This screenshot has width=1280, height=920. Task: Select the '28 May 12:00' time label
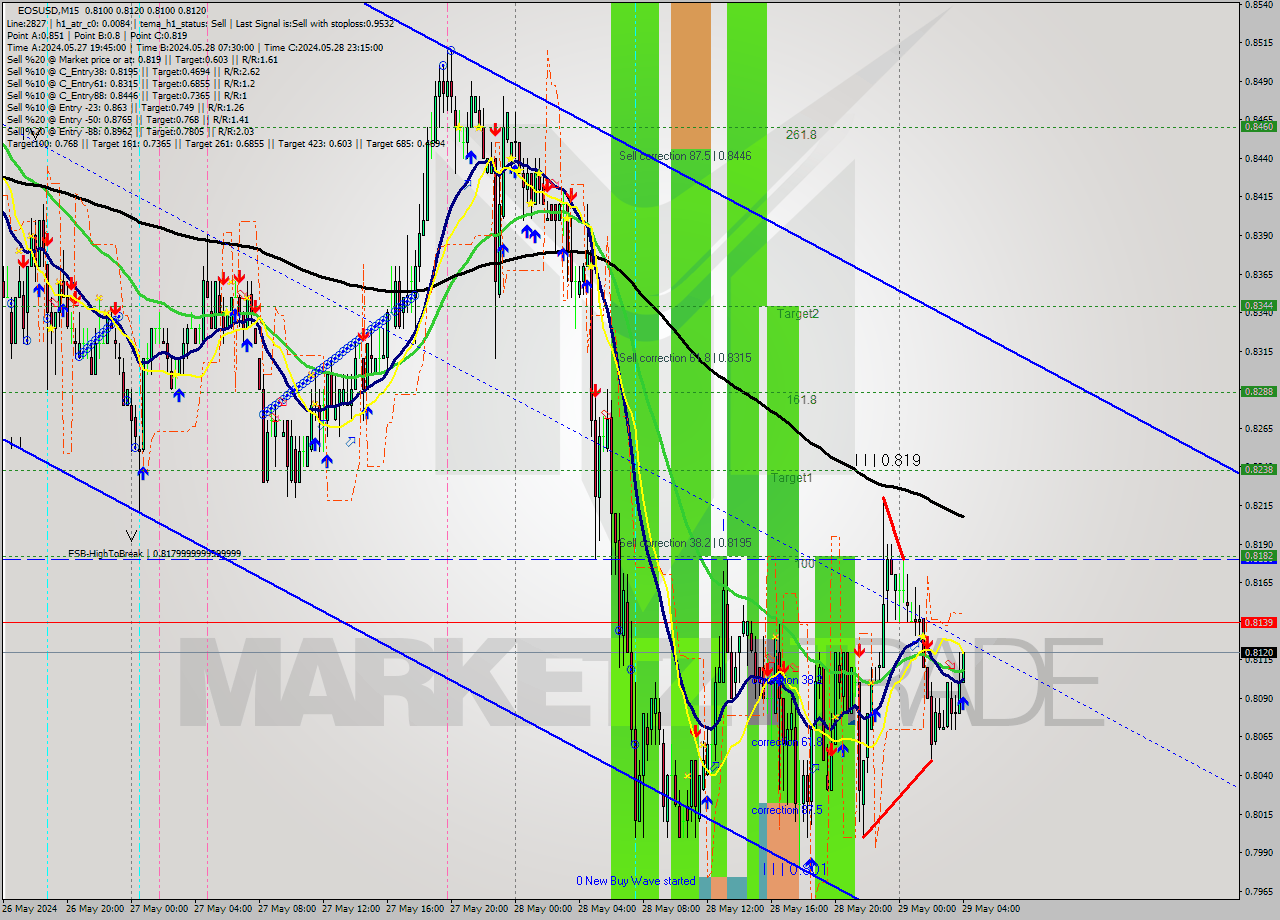(x=737, y=909)
